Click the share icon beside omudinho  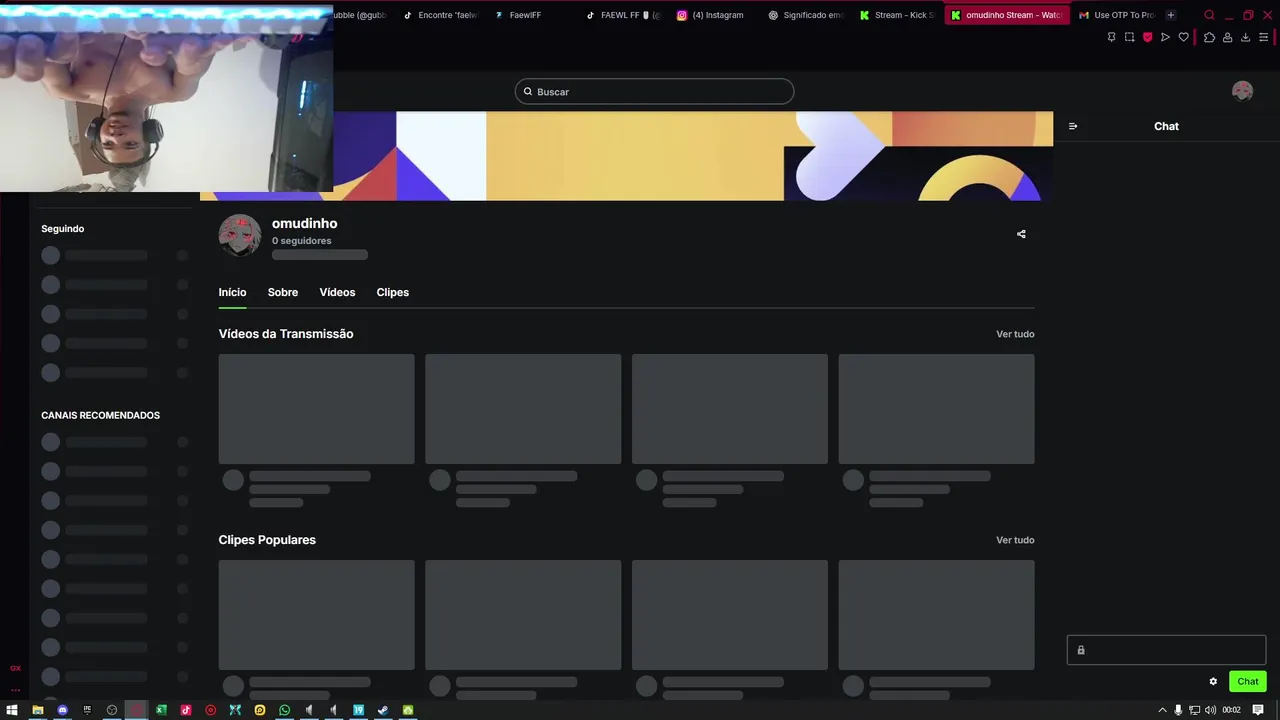tap(1021, 234)
